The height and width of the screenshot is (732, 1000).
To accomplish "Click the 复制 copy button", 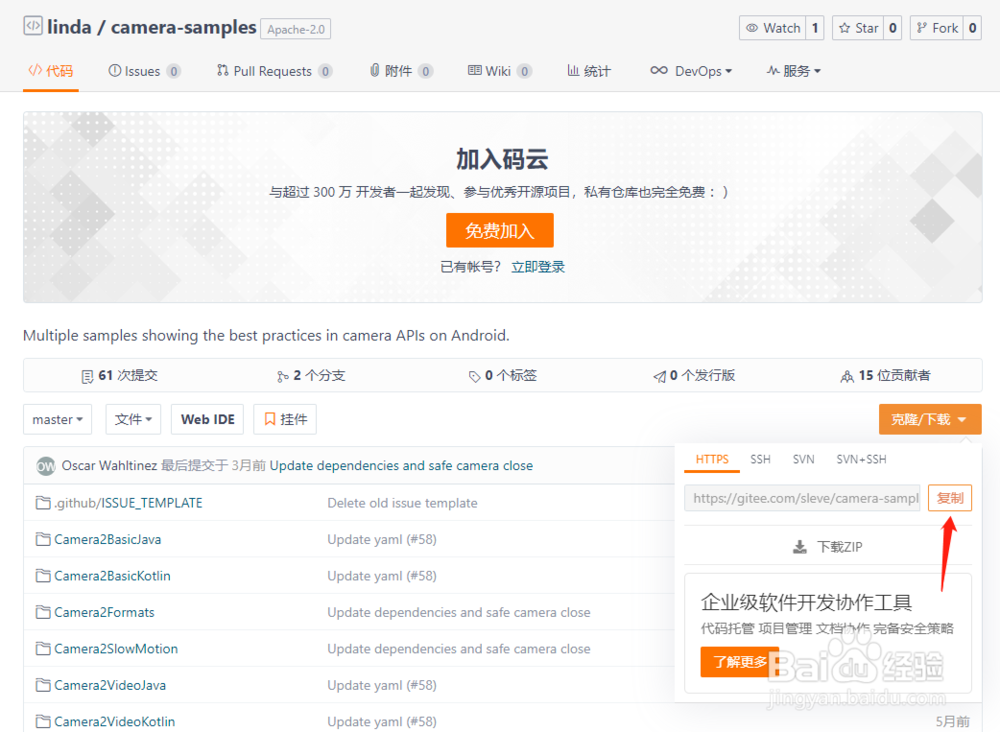I will (950, 498).
